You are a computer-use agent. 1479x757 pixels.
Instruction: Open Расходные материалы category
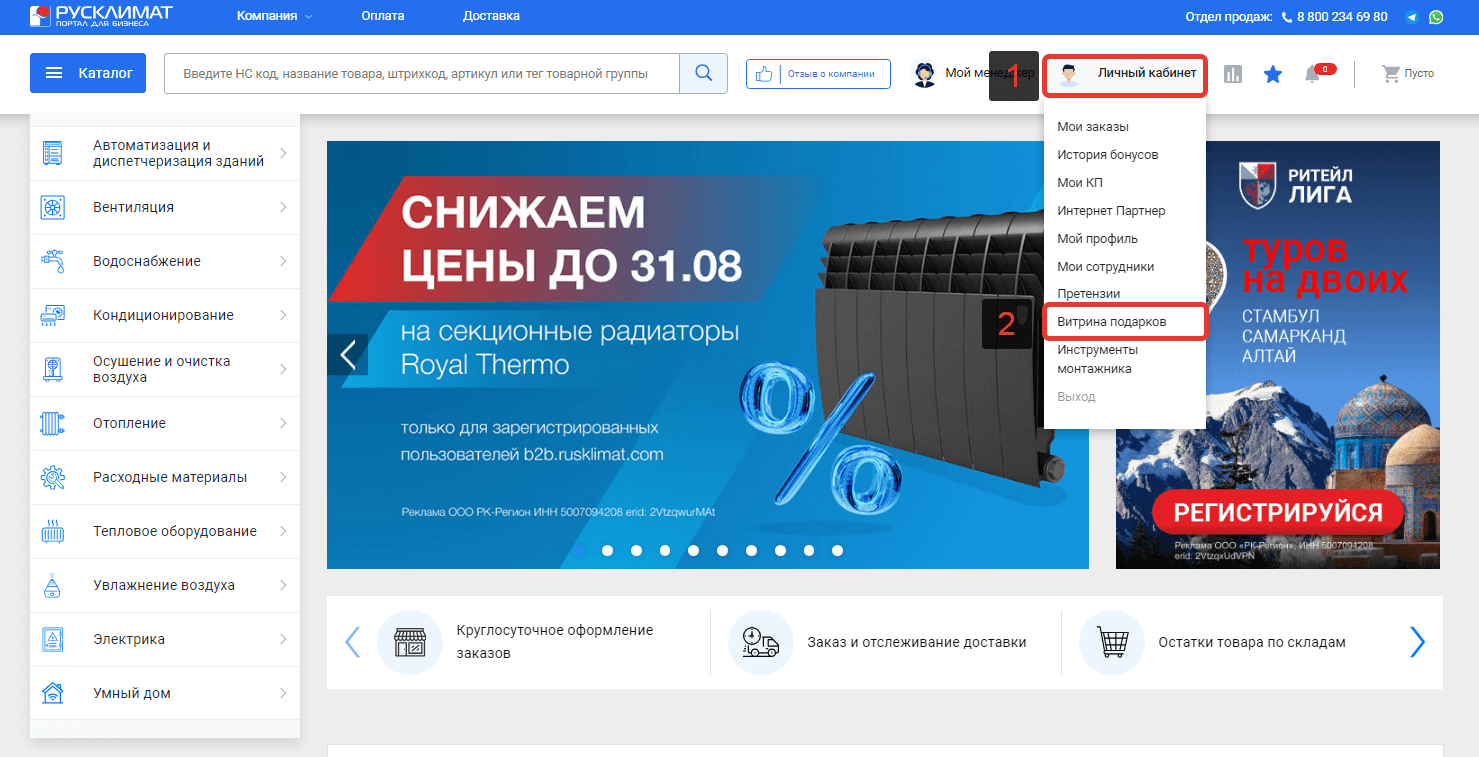tap(165, 477)
